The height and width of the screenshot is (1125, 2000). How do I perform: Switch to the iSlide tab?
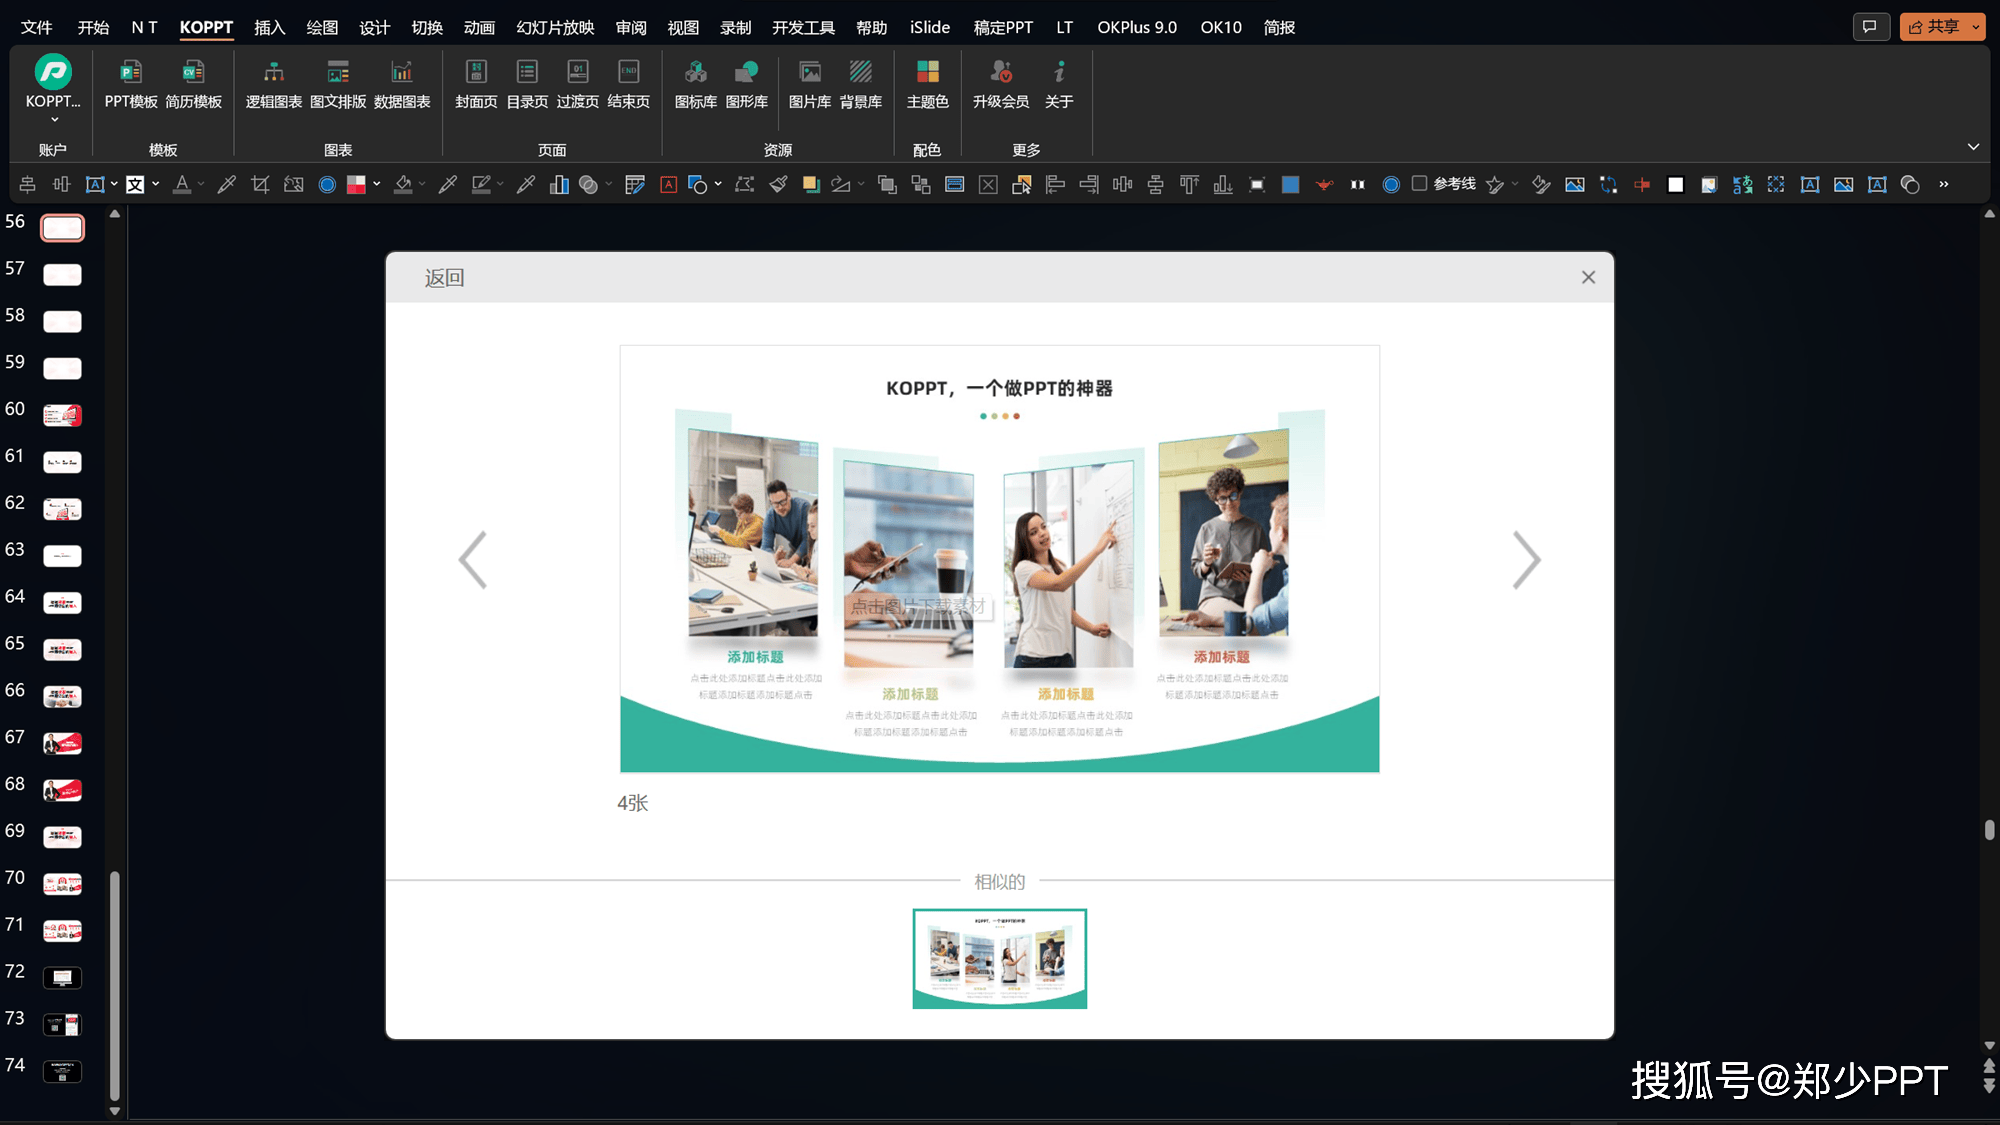tap(929, 27)
